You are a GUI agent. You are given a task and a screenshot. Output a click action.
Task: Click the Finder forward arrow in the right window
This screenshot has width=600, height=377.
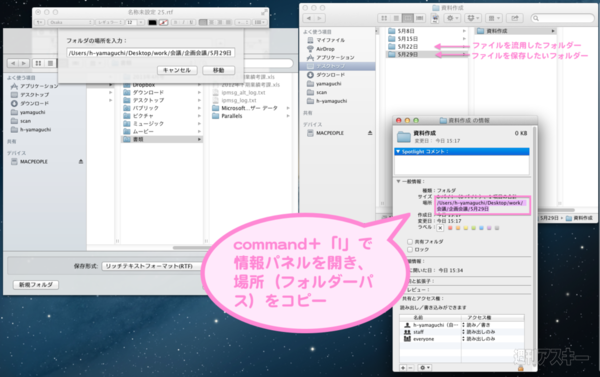pyautogui.click(x=320, y=18)
